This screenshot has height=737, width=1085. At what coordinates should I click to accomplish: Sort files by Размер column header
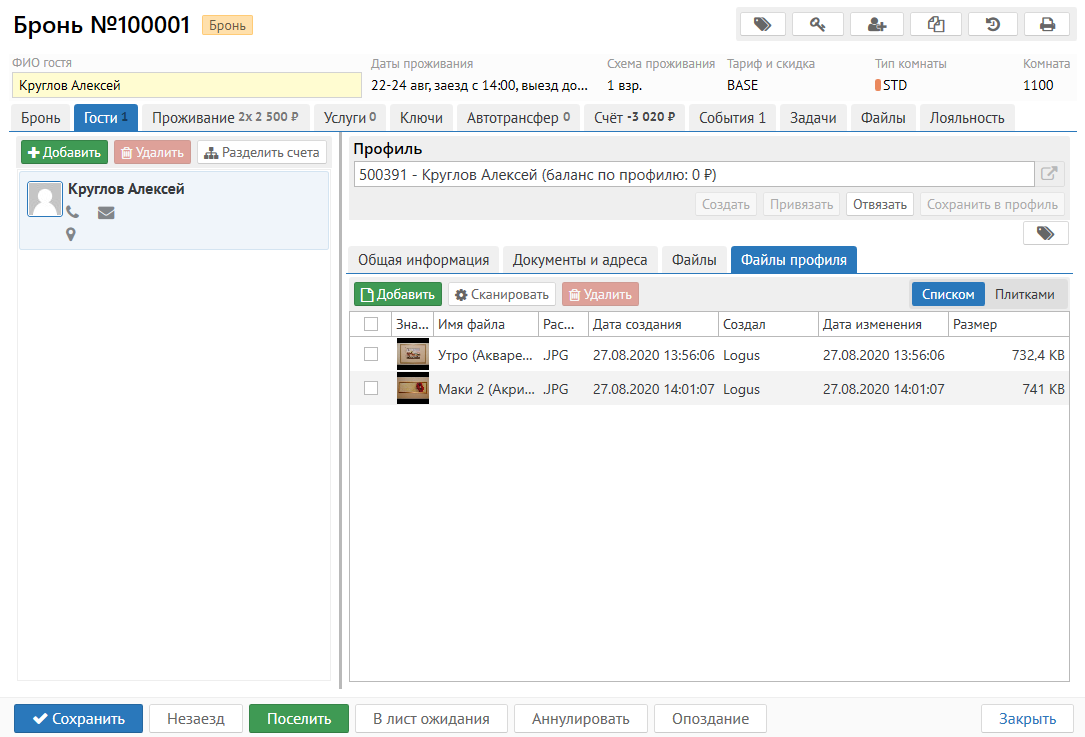975,324
